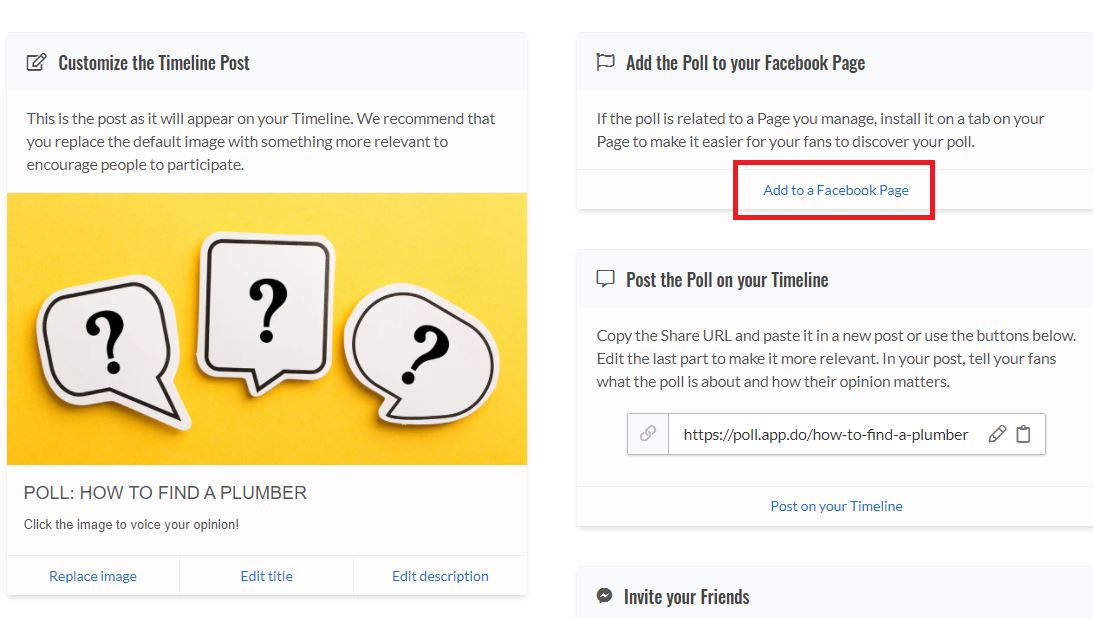Click the Add the Poll to your Facebook Page heading
Viewport: 1093px width, 640px height.
tap(745, 63)
